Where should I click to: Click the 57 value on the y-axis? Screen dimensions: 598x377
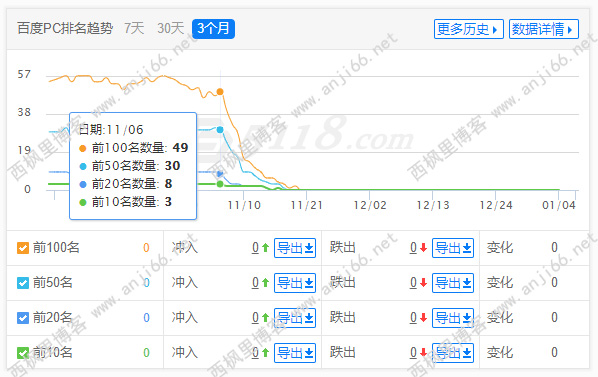point(24,74)
